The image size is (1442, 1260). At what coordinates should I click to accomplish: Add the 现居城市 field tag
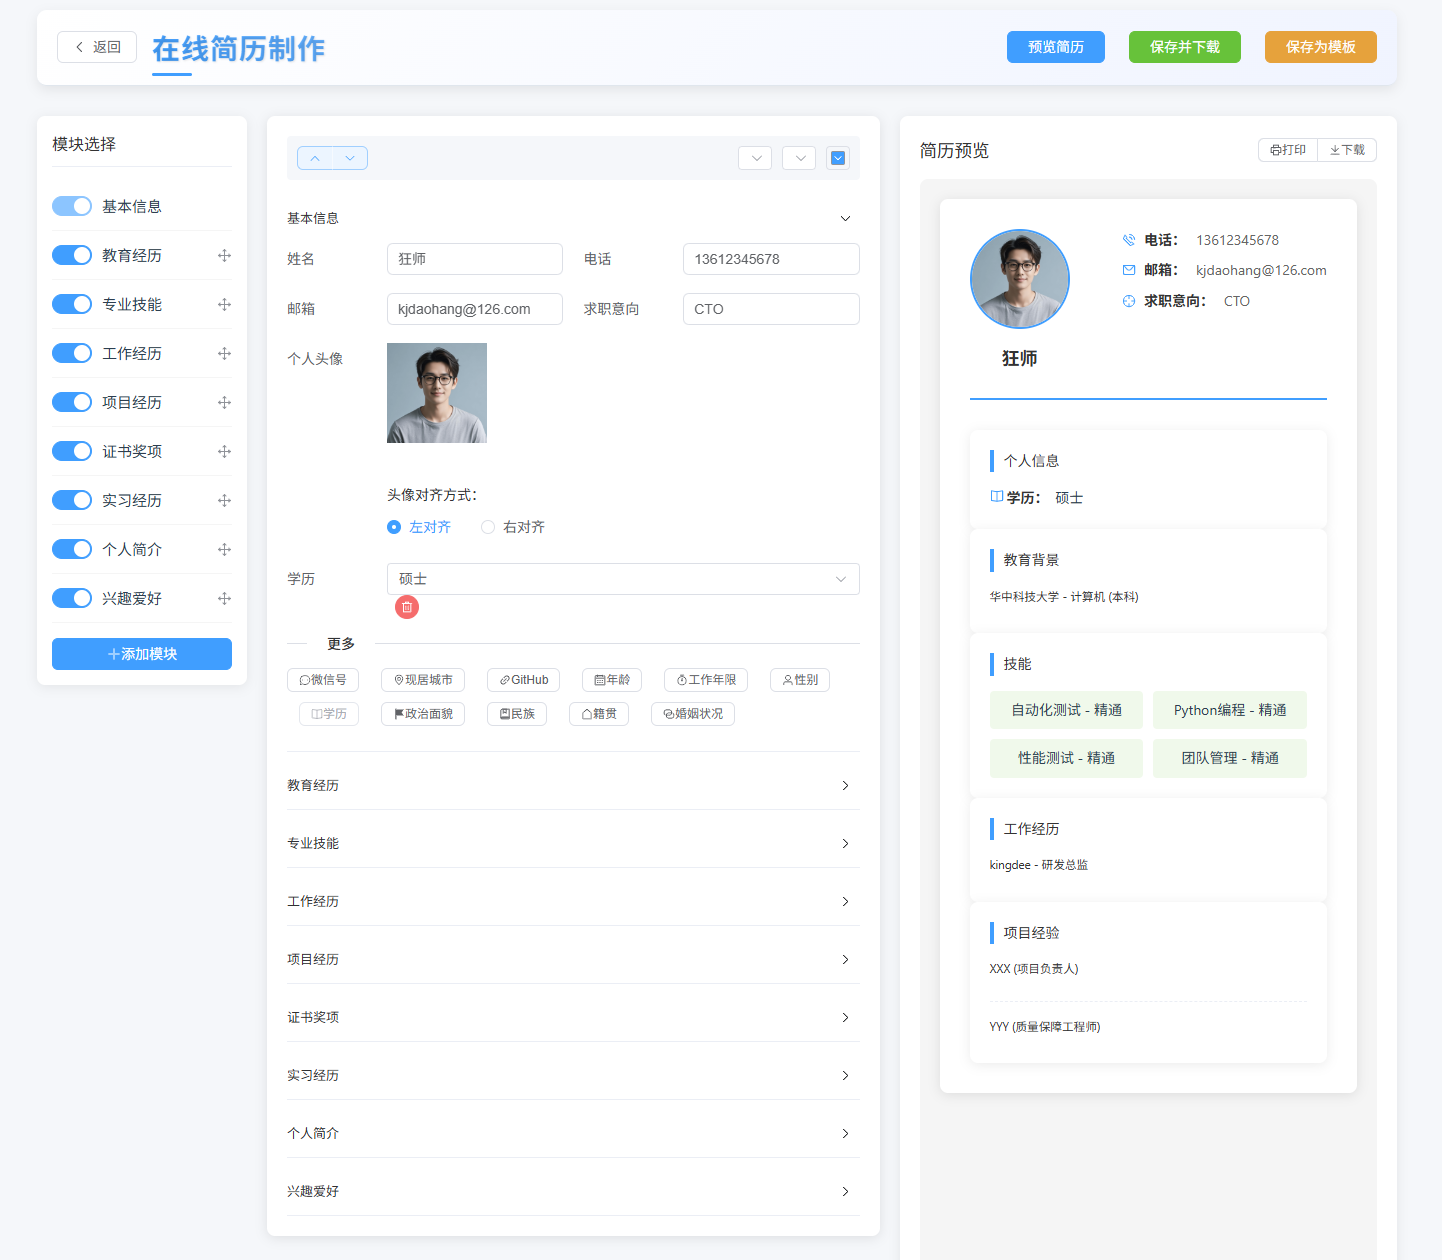(x=423, y=680)
